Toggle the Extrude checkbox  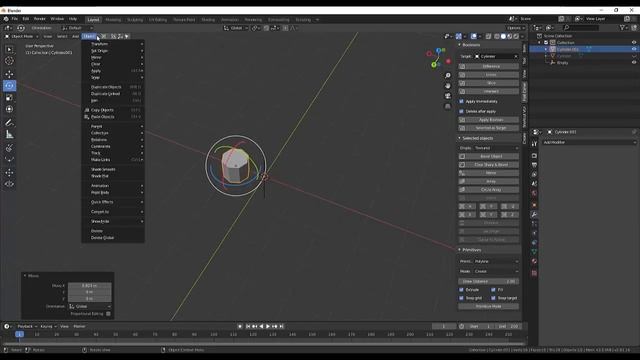[x=462, y=290]
